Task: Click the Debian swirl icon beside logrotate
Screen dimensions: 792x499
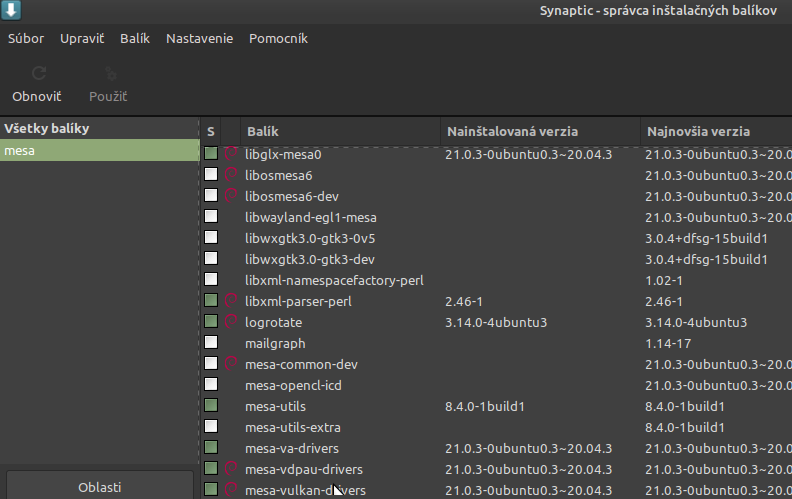Action: point(231,322)
